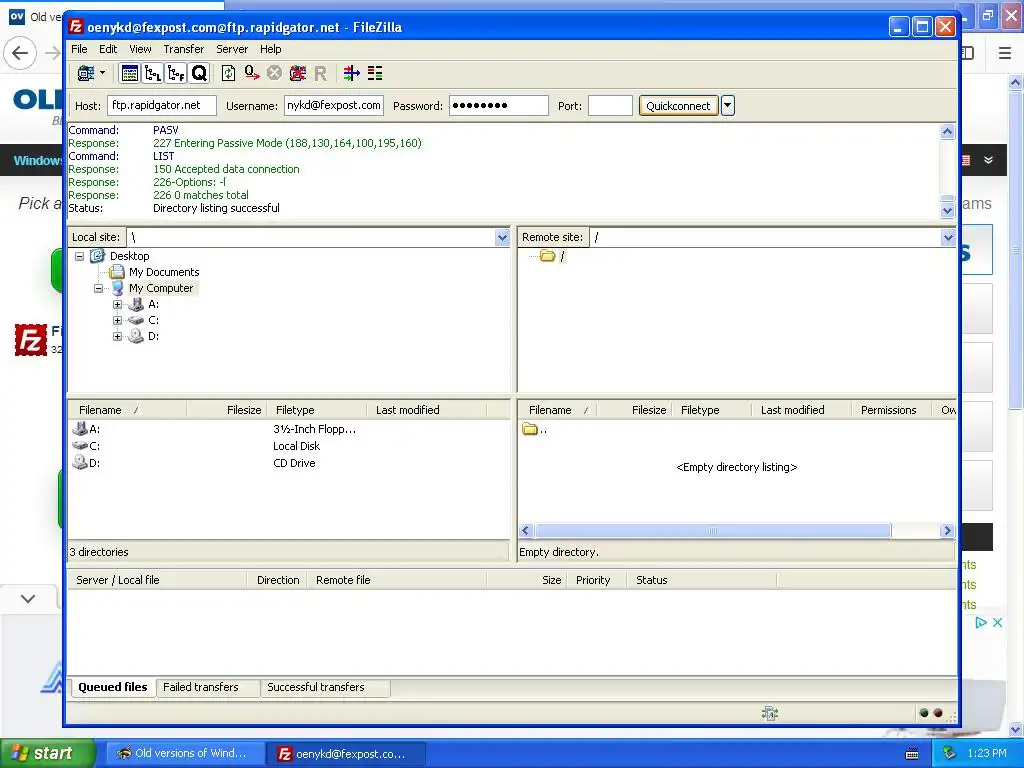1024x768 pixels.
Task: Switch to the Successful transfers tab
Action: pos(315,687)
